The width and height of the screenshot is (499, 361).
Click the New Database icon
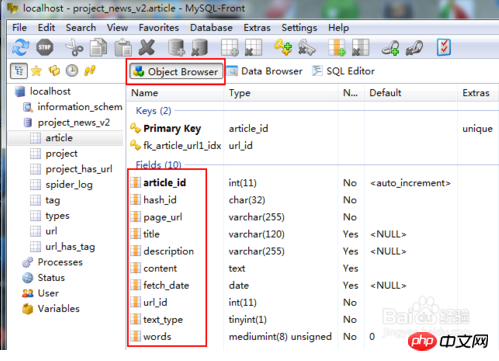coord(176,47)
